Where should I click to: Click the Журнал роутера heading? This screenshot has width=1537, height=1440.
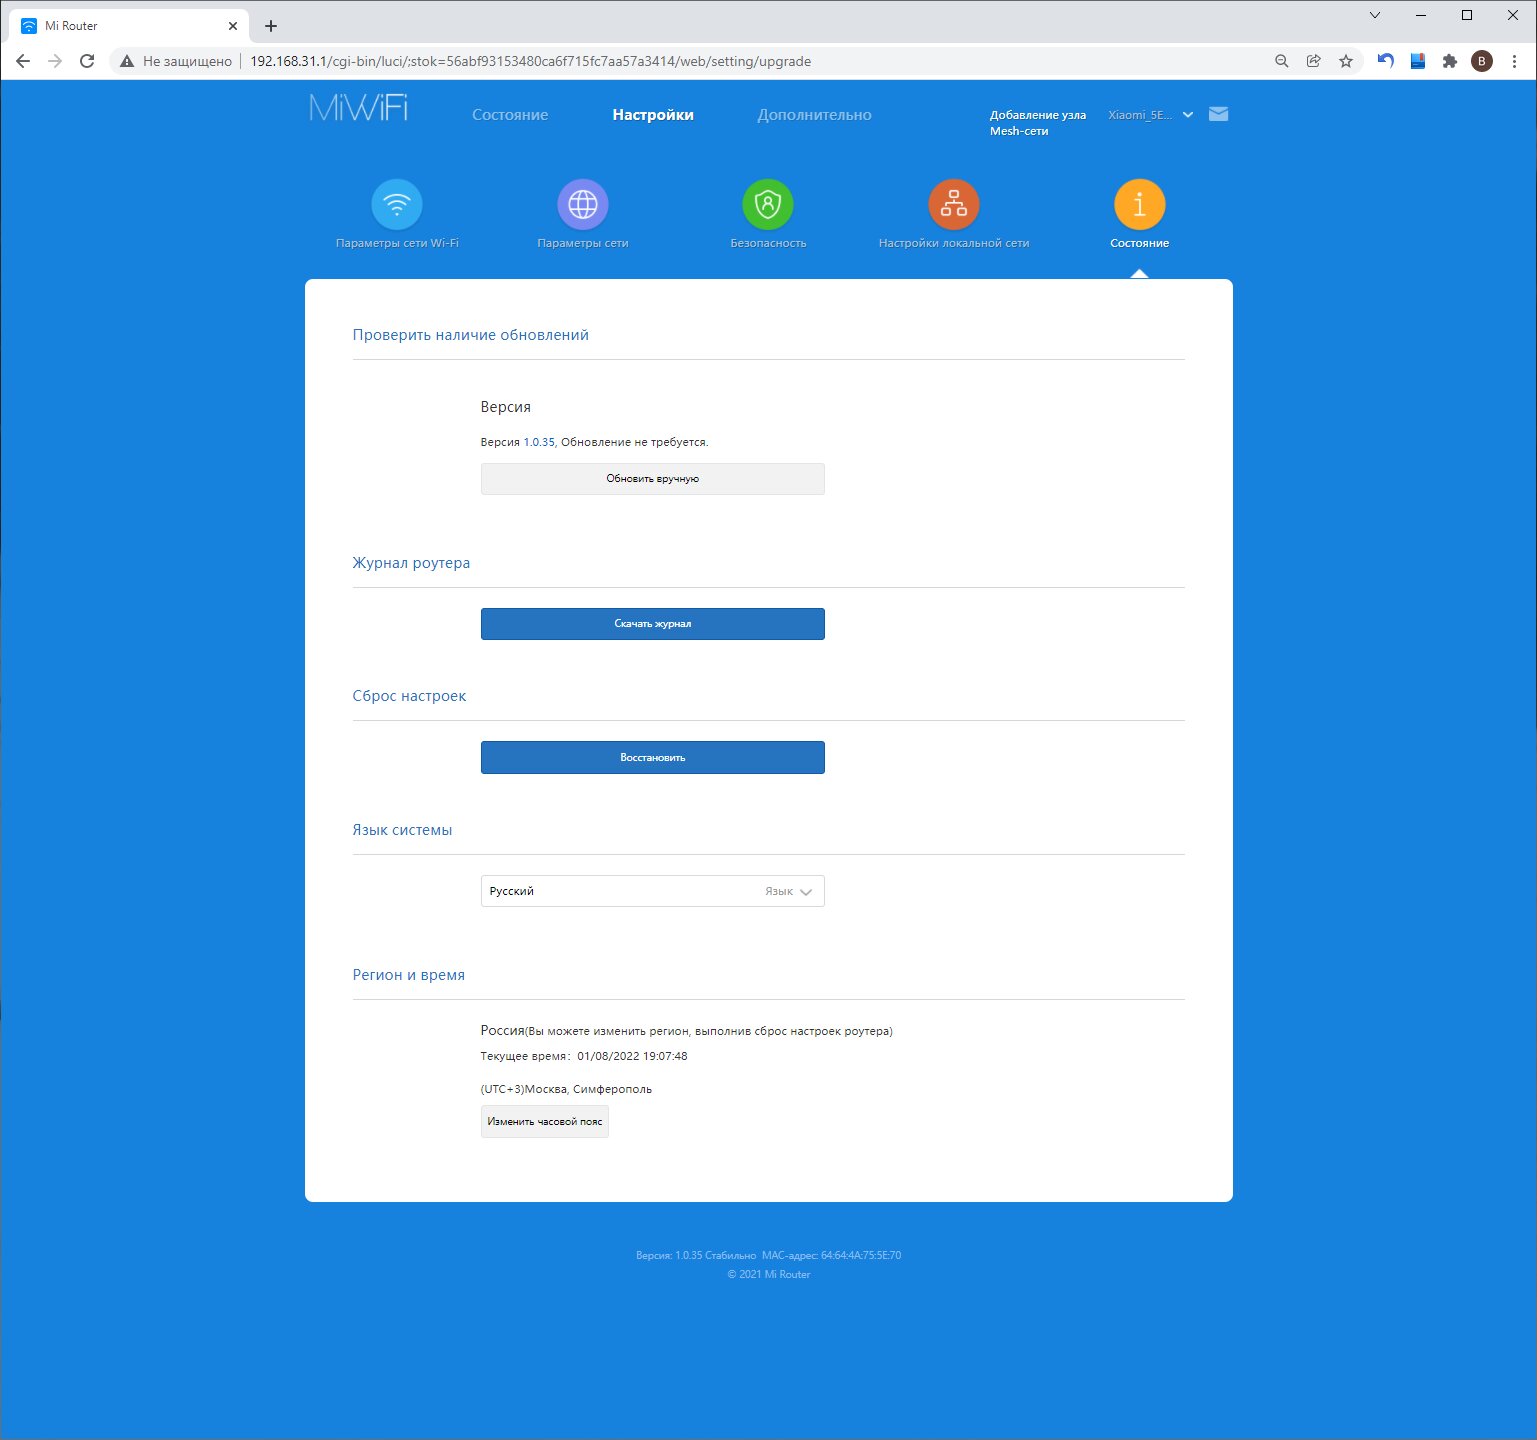(411, 563)
